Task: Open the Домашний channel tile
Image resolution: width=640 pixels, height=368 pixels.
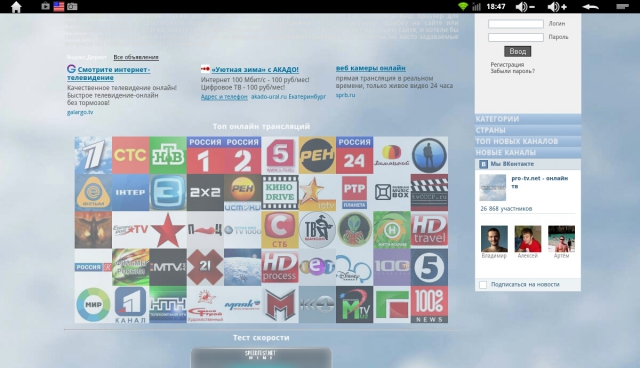Action: pos(392,155)
